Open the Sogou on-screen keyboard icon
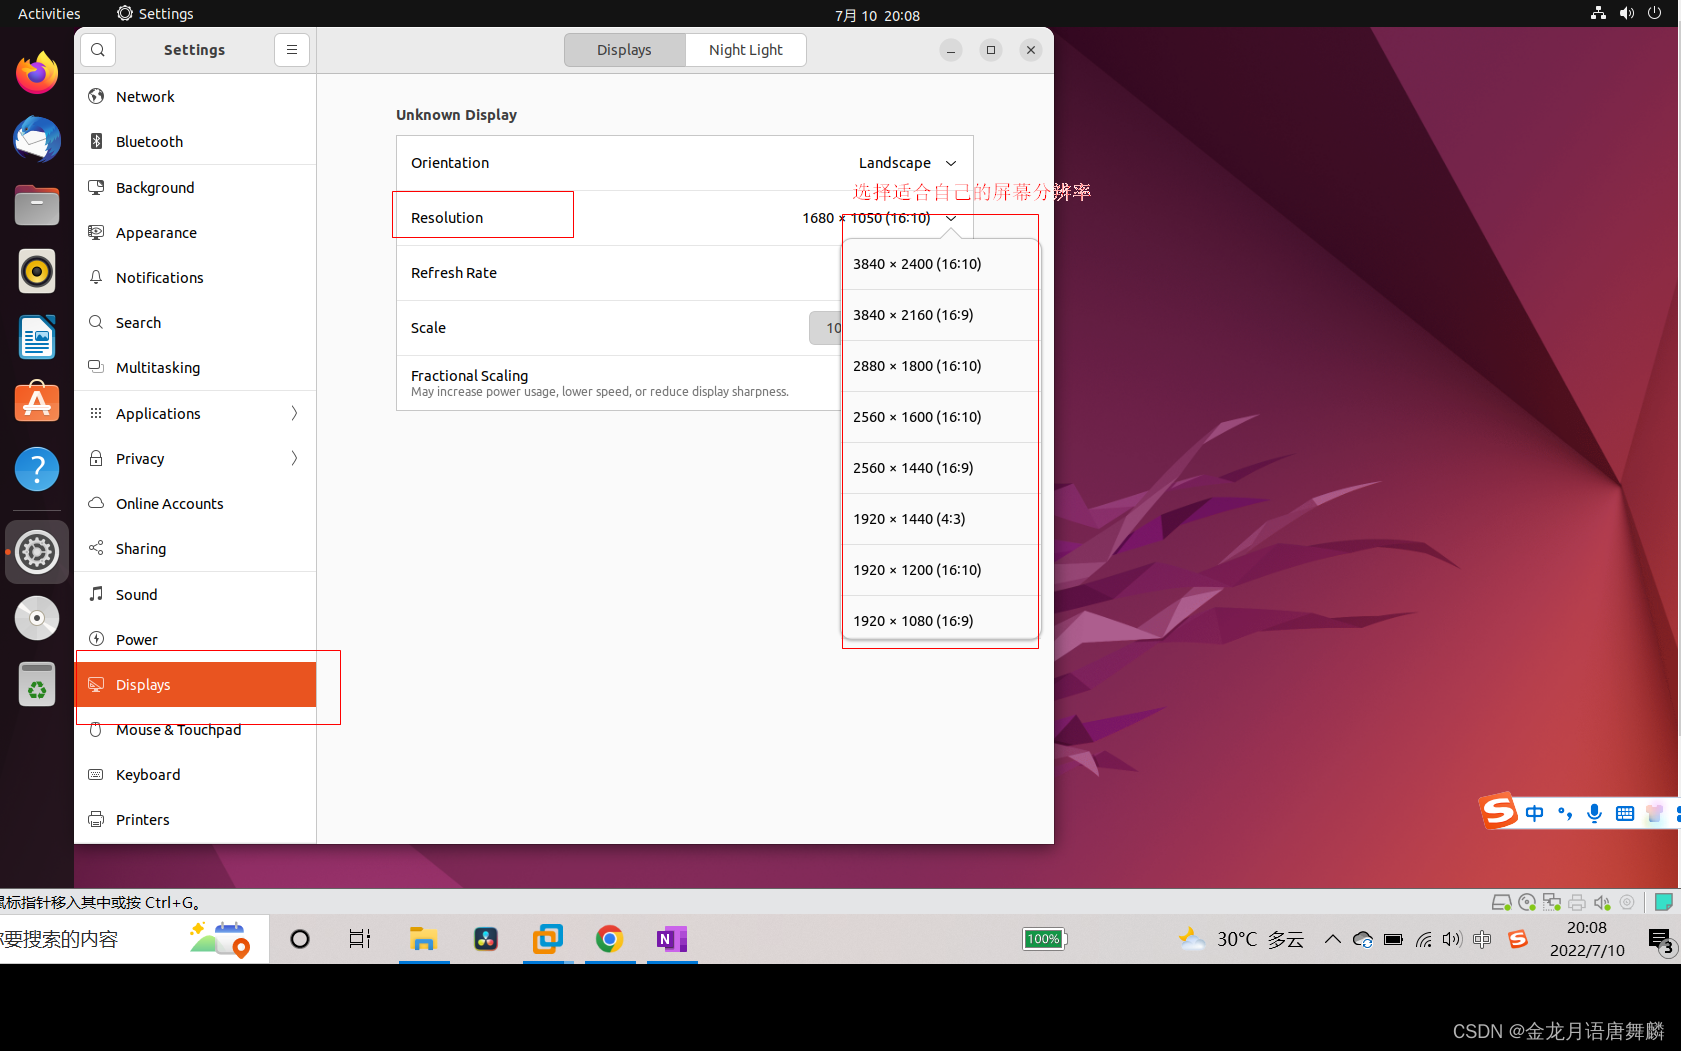Viewport: 1681px width, 1051px height. (x=1624, y=813)
